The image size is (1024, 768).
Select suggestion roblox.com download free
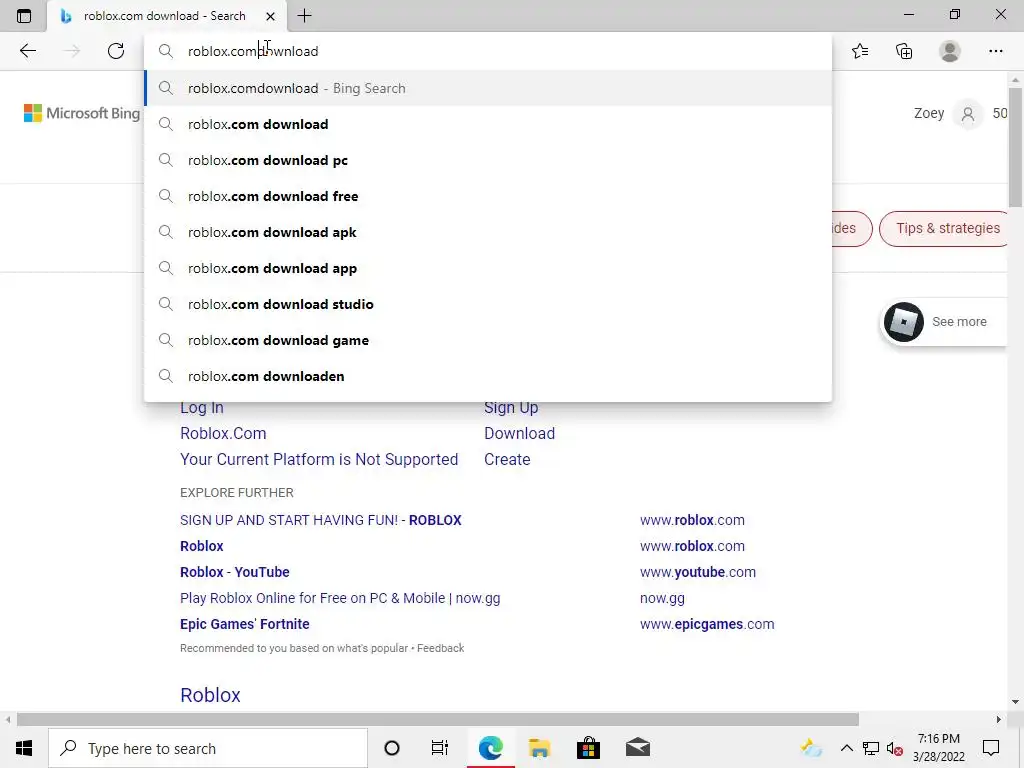pyautogui.click(x=488, y=196)
